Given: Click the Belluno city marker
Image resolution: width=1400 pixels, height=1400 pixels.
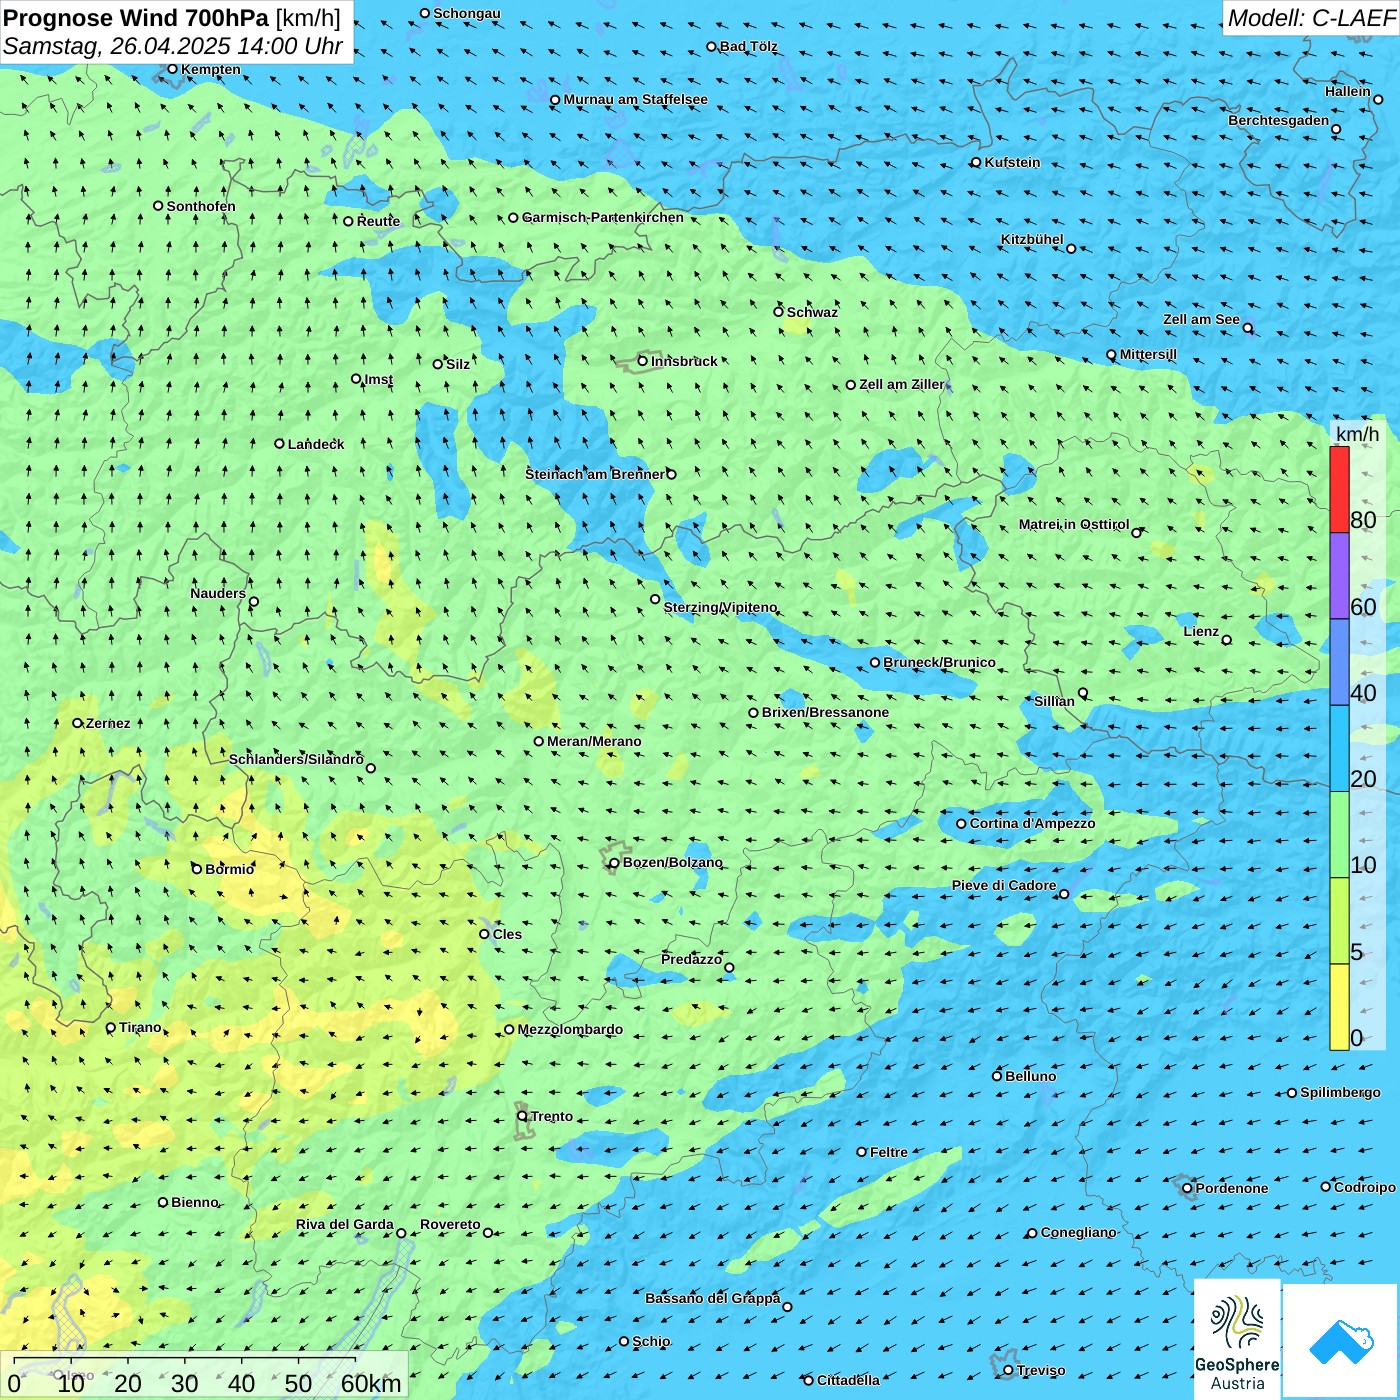Looking at the screenshot, I should point(997,1076).
